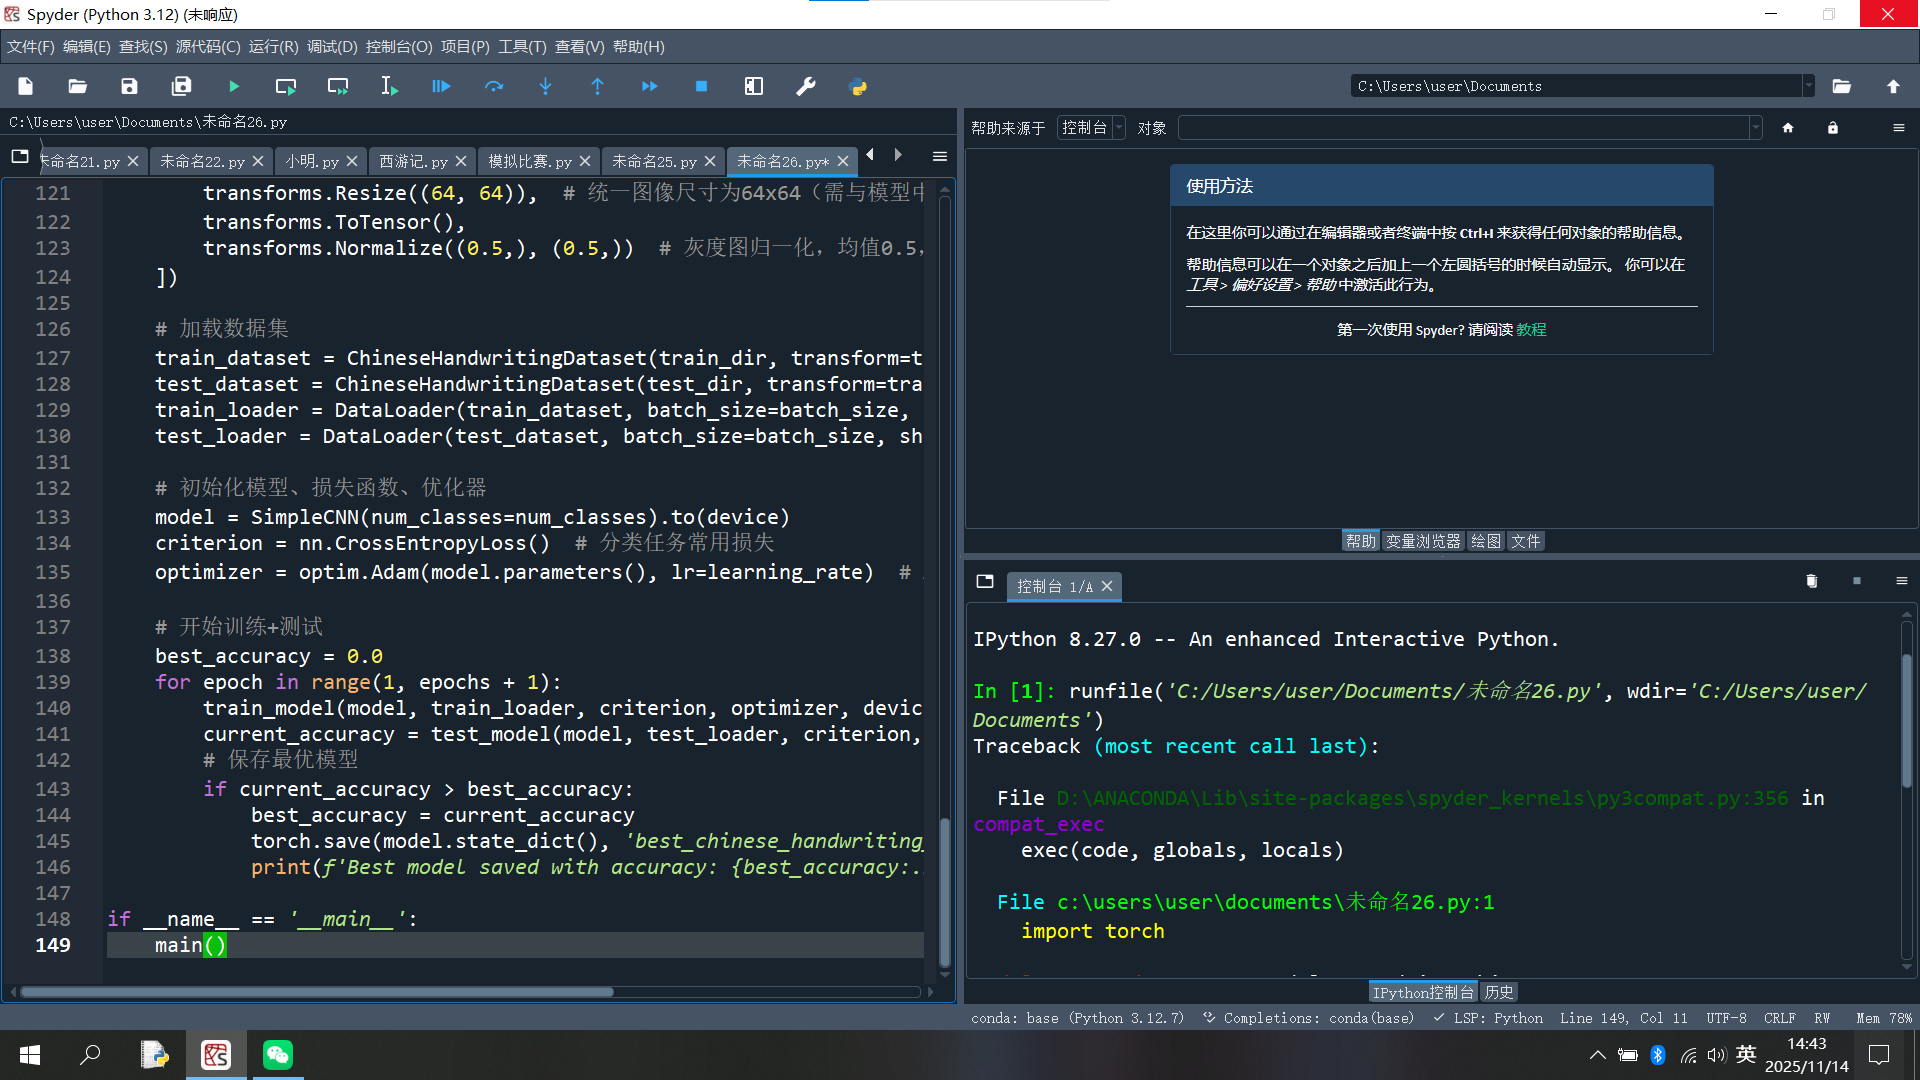
Task: Switch to the 未命名25.py editor tab
Action: click(654, 161)
